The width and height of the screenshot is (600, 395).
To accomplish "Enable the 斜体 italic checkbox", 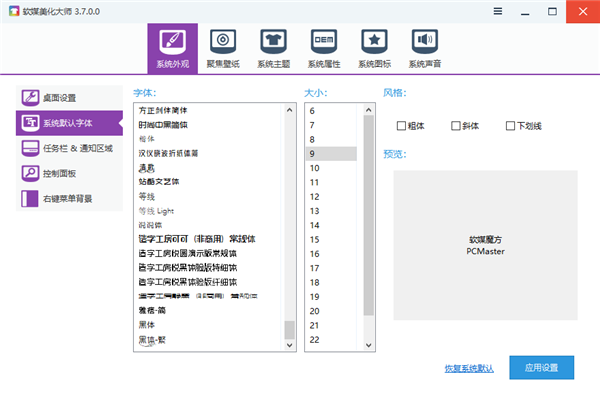I will tap(456, 126).
